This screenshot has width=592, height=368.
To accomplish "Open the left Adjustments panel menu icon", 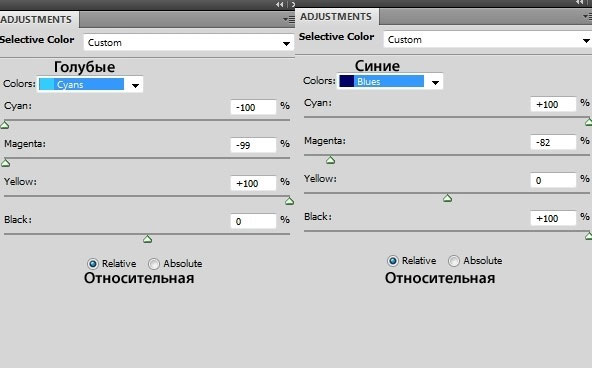I will (x=289, y=19).
